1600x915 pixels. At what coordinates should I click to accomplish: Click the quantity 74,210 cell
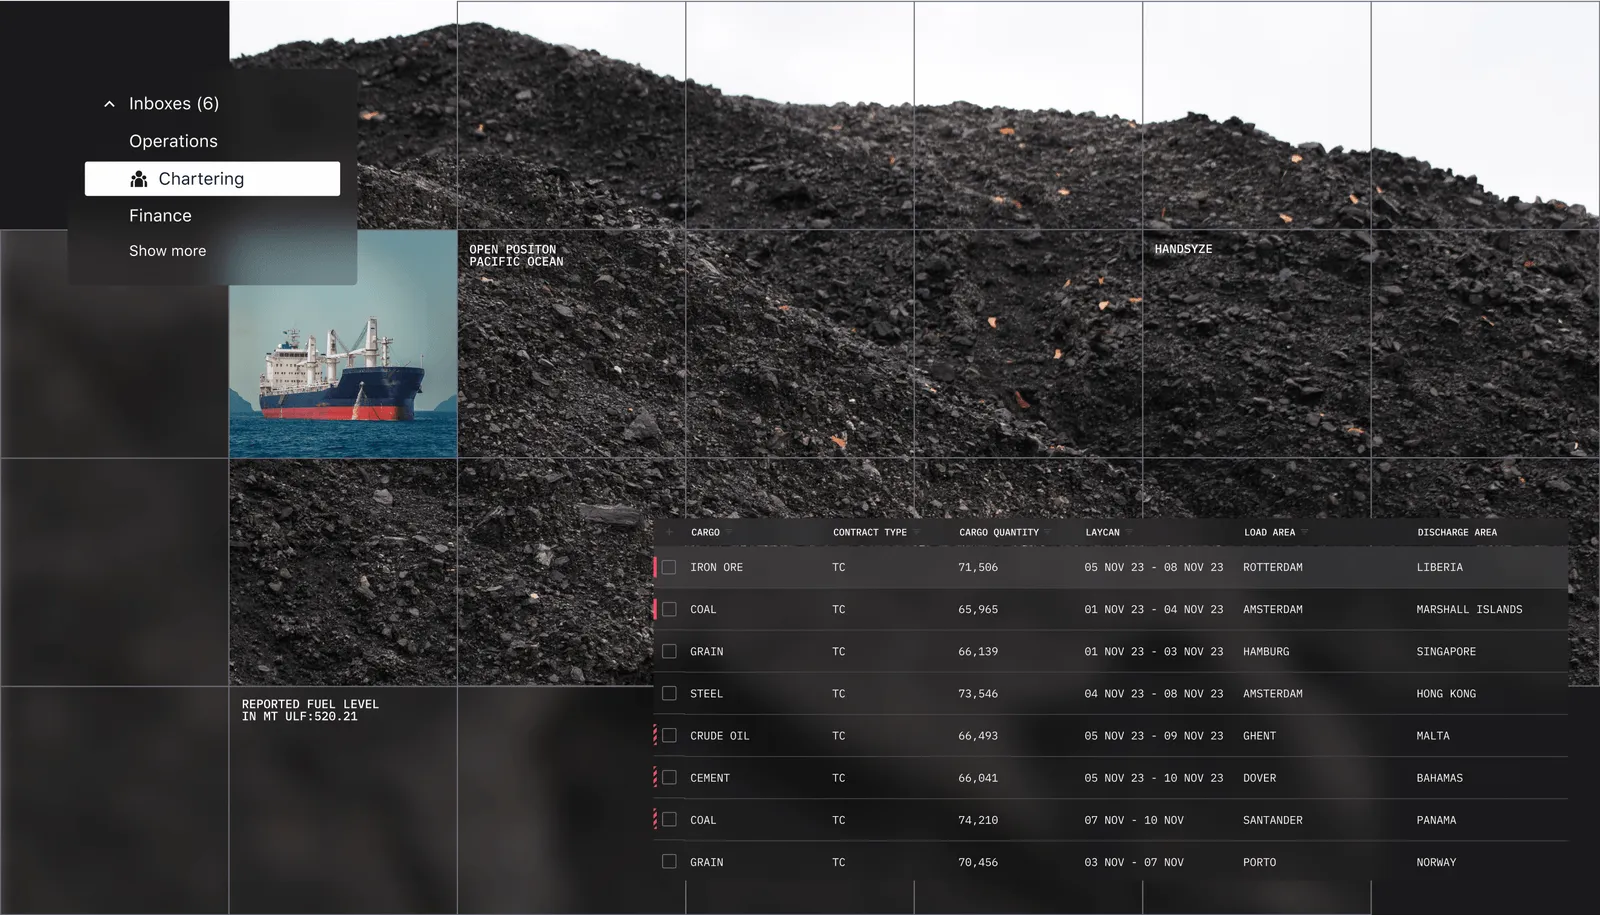tap(978, 819)
